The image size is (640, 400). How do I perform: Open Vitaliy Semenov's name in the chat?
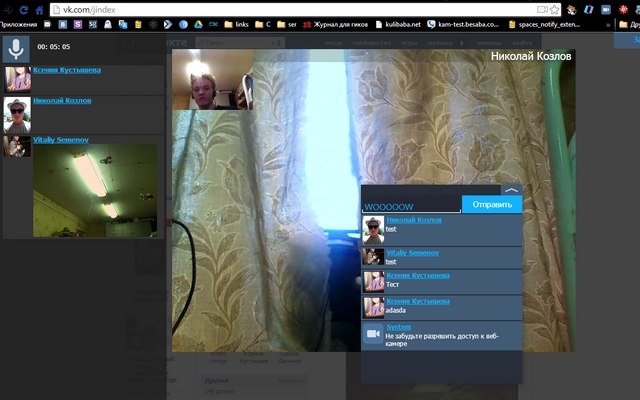(x=413, y=253)
